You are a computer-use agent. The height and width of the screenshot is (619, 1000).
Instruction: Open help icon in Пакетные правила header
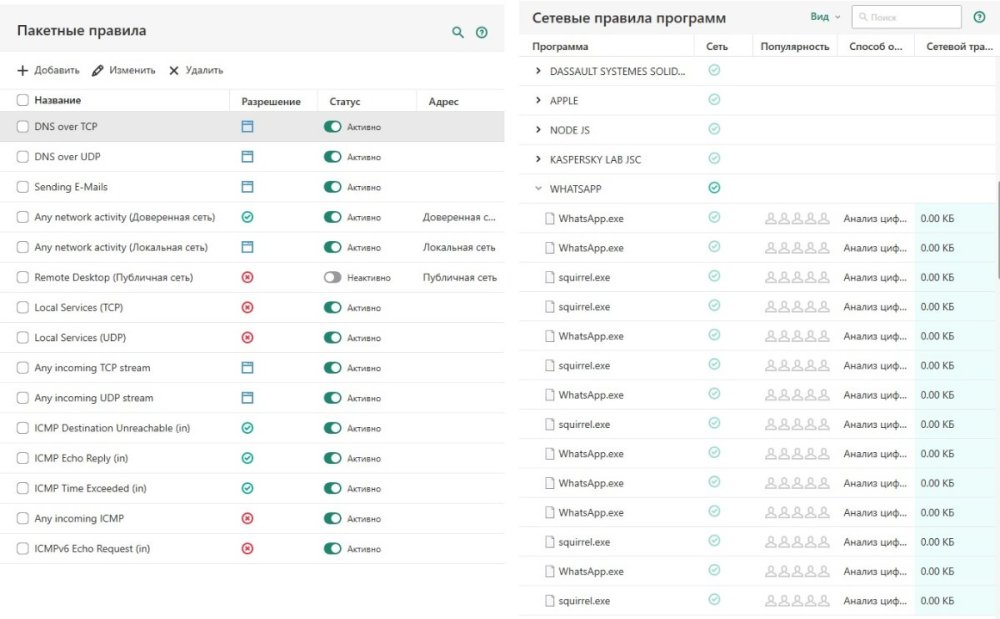(x=482, y=32)
